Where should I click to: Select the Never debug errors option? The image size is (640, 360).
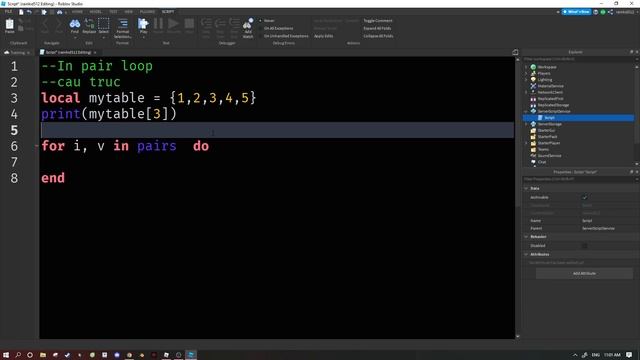pyautogui.click(x=267, y=20)
